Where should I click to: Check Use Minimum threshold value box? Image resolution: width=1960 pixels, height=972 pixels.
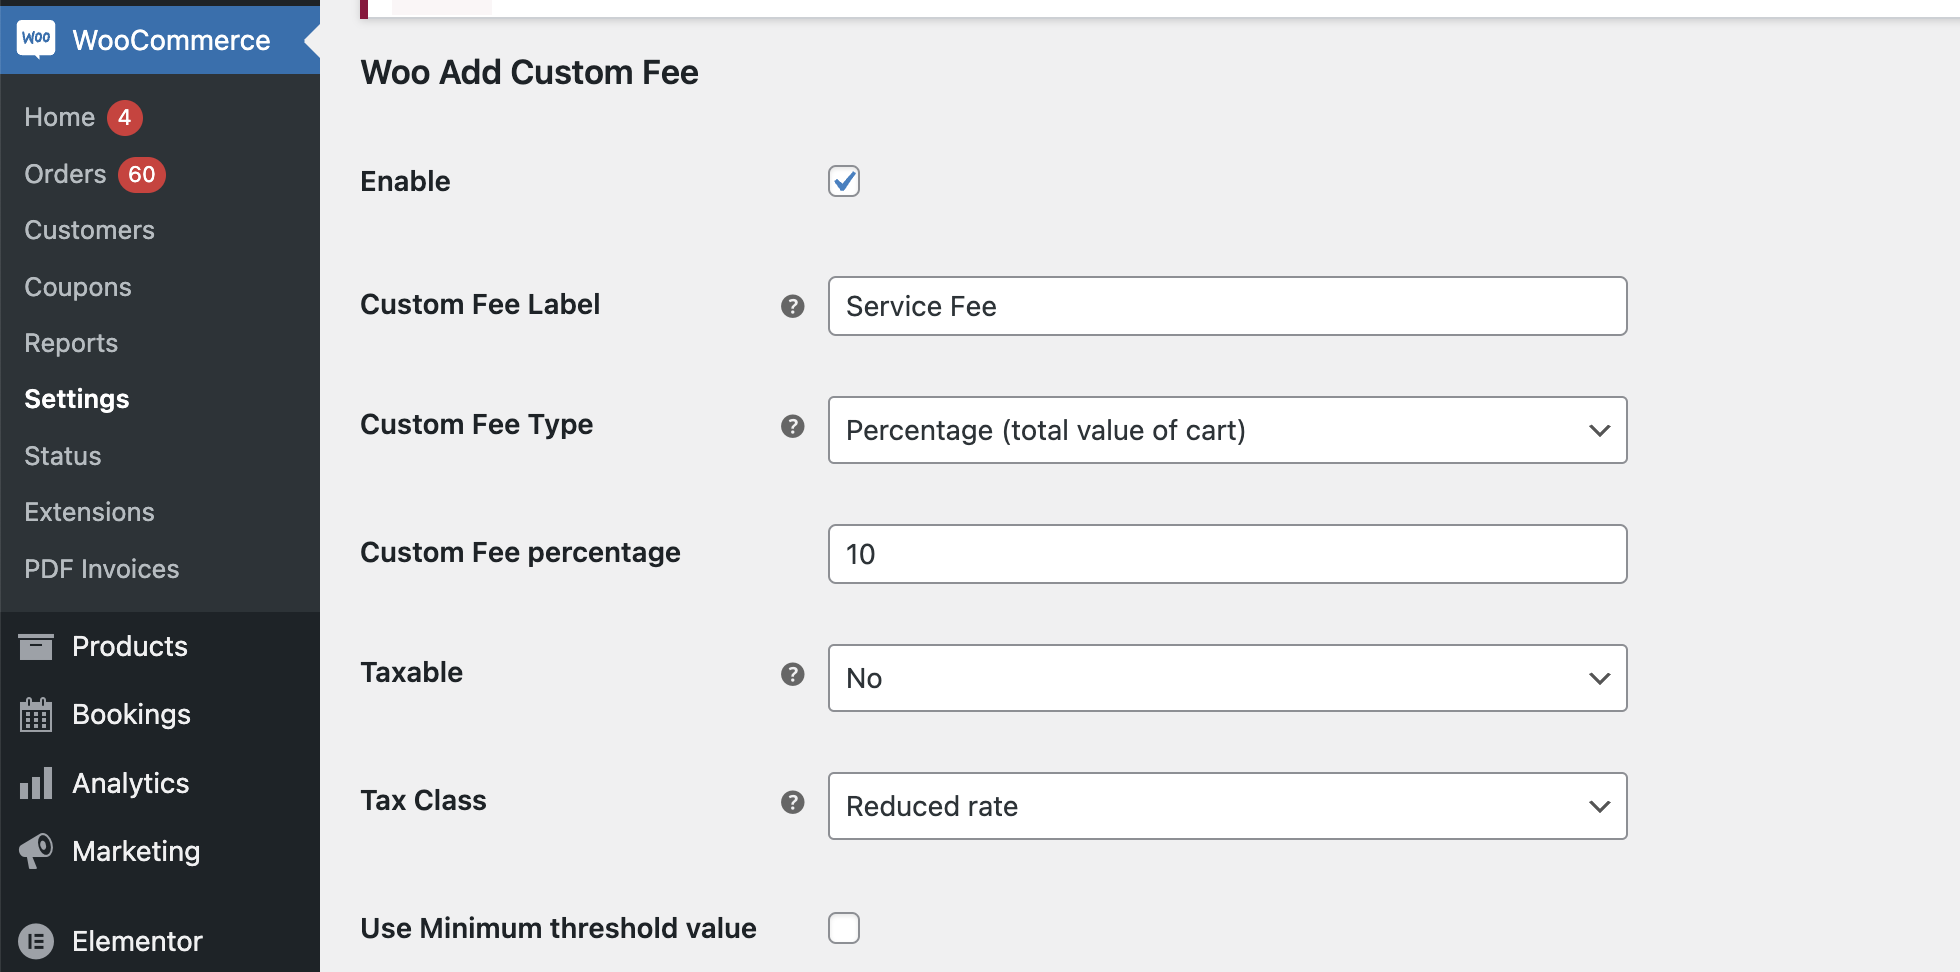coord(844,928)
